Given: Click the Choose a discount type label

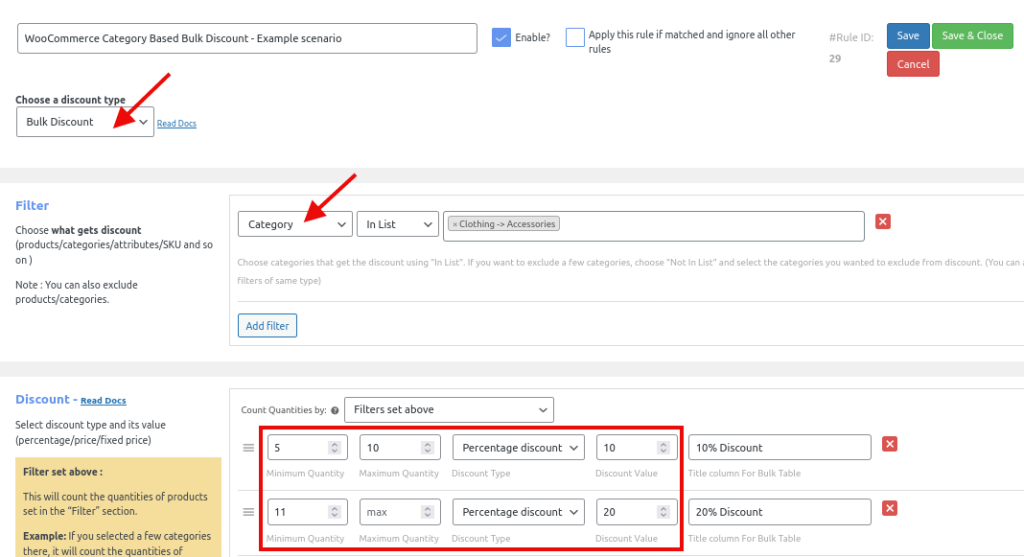Looking at the screenshot, I should click(x=71, y=100).
